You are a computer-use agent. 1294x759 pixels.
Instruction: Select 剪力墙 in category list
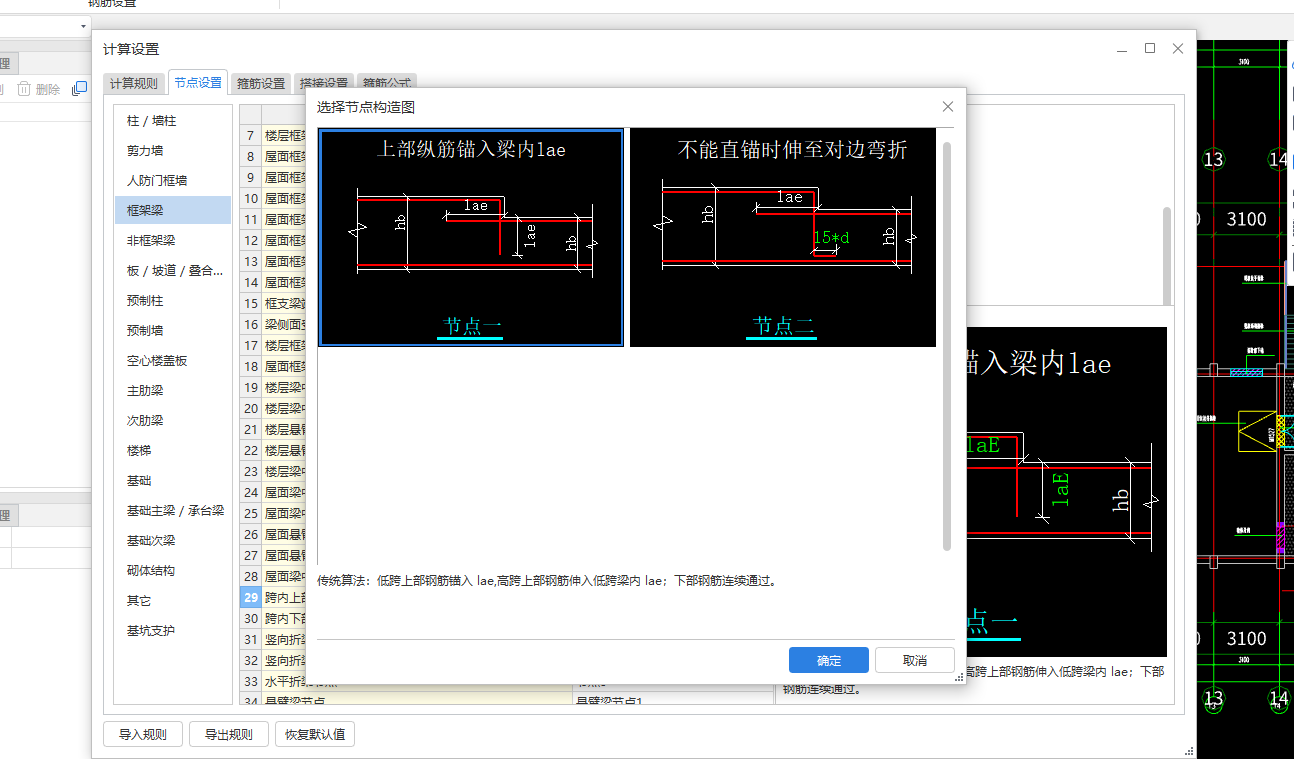point(172,150)
